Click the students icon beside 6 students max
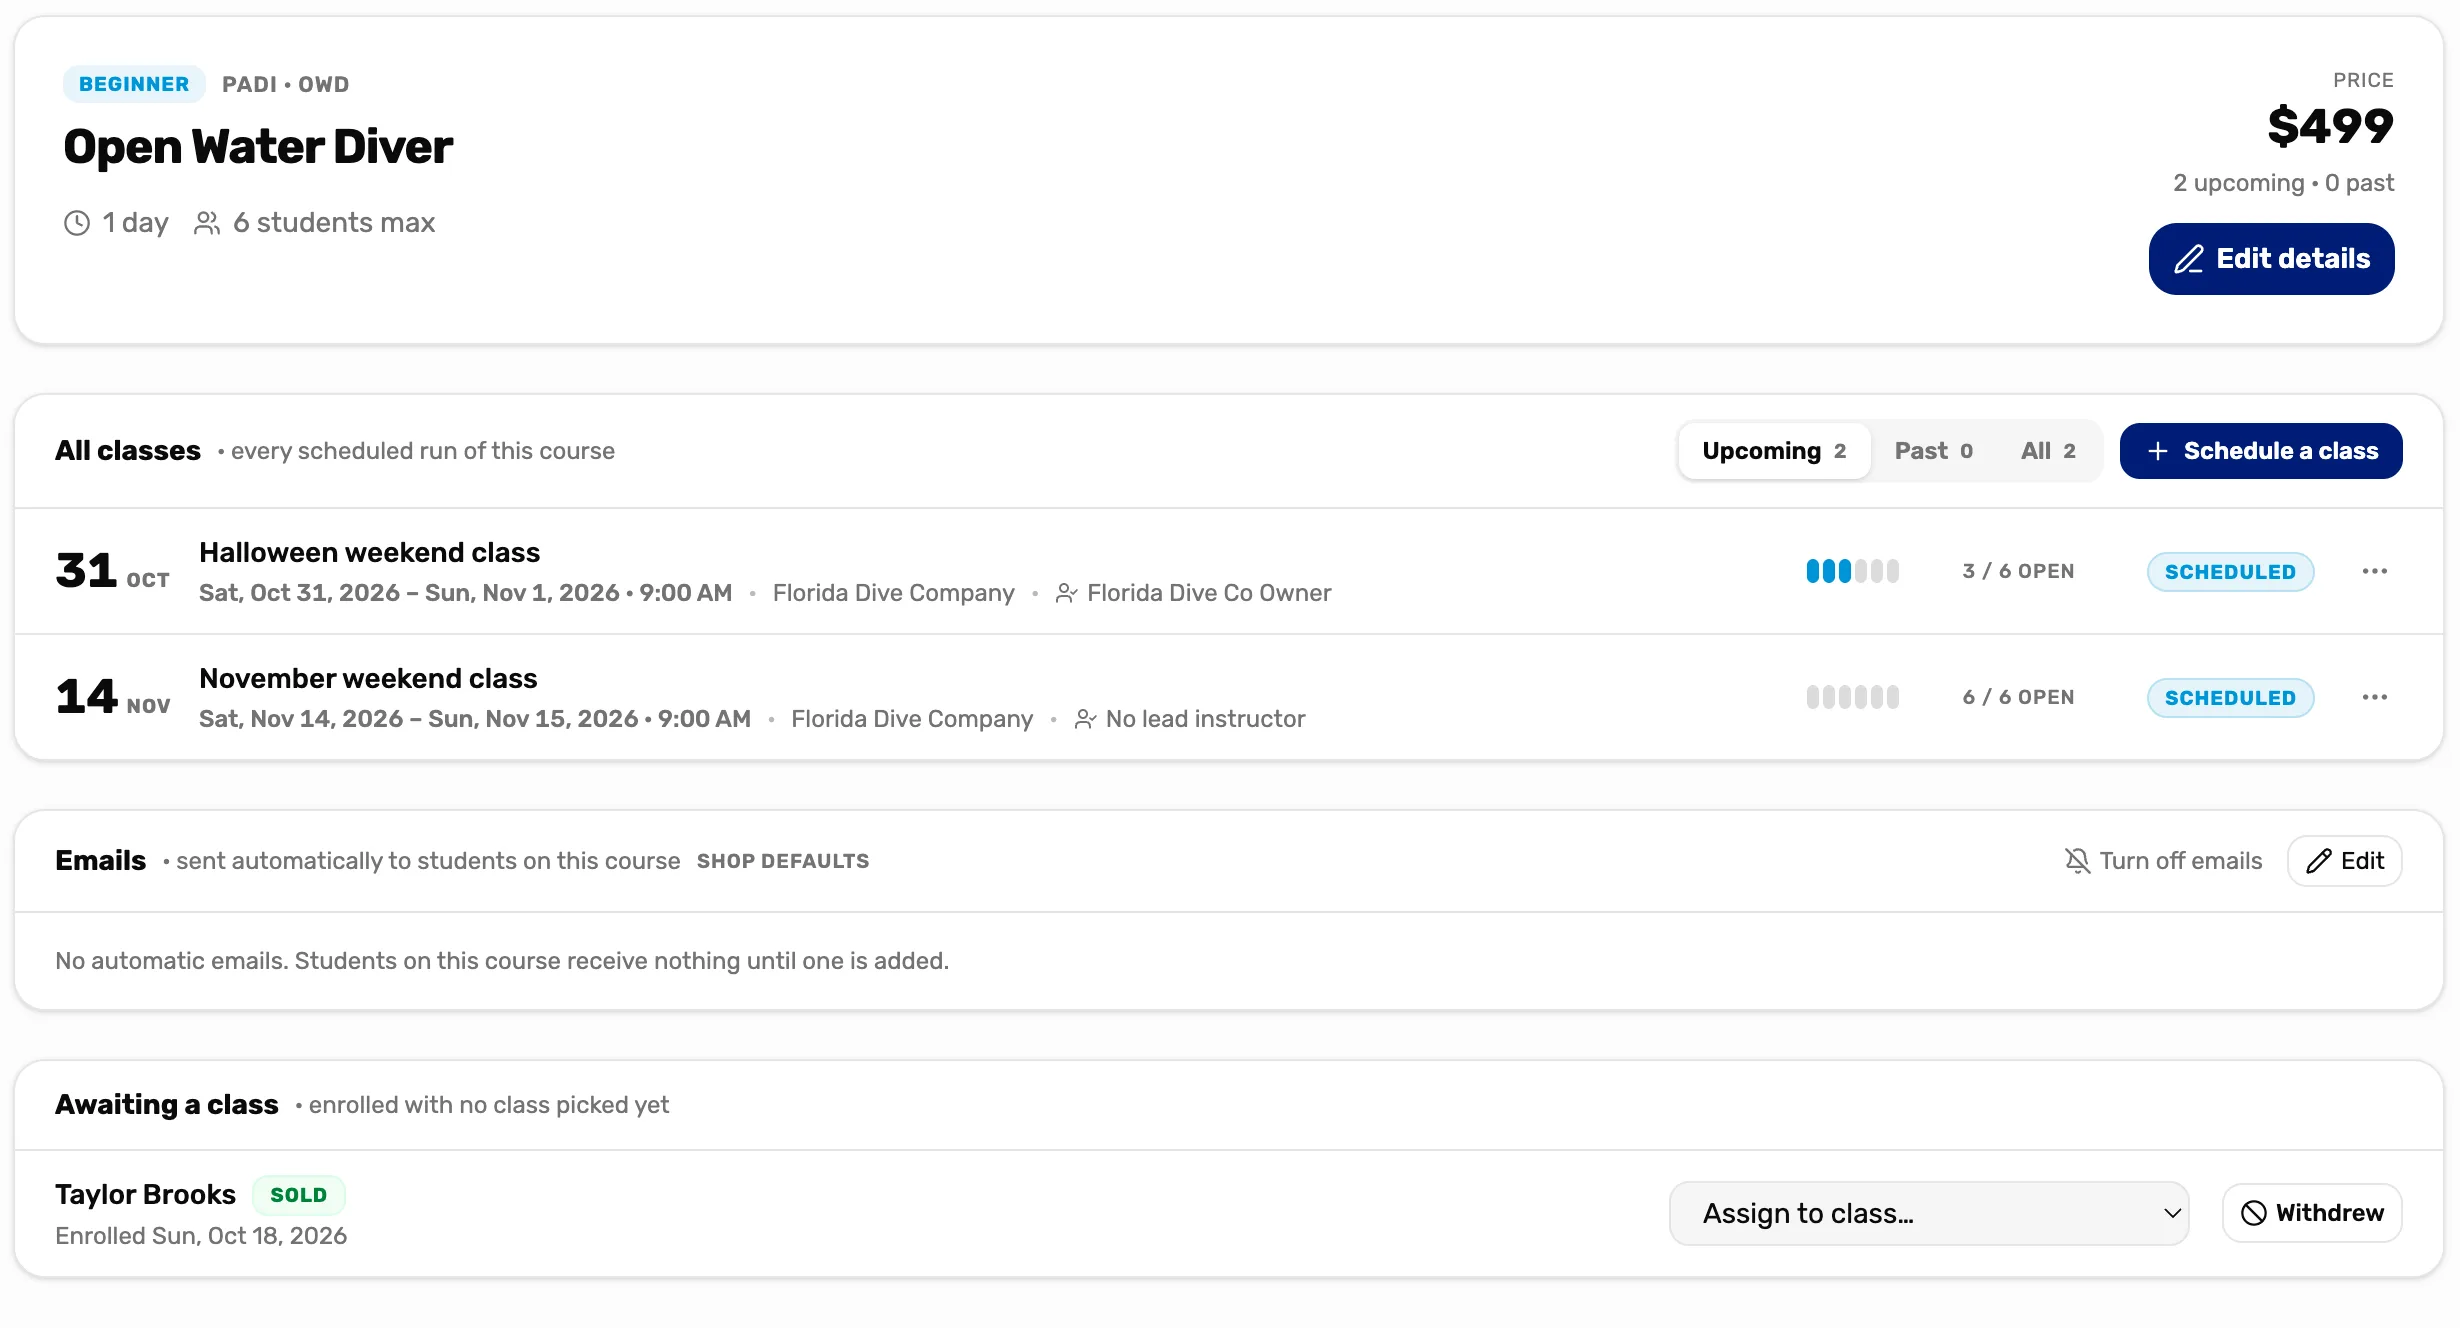The height and width of the screenshot is (1328, 2460). 207,223
